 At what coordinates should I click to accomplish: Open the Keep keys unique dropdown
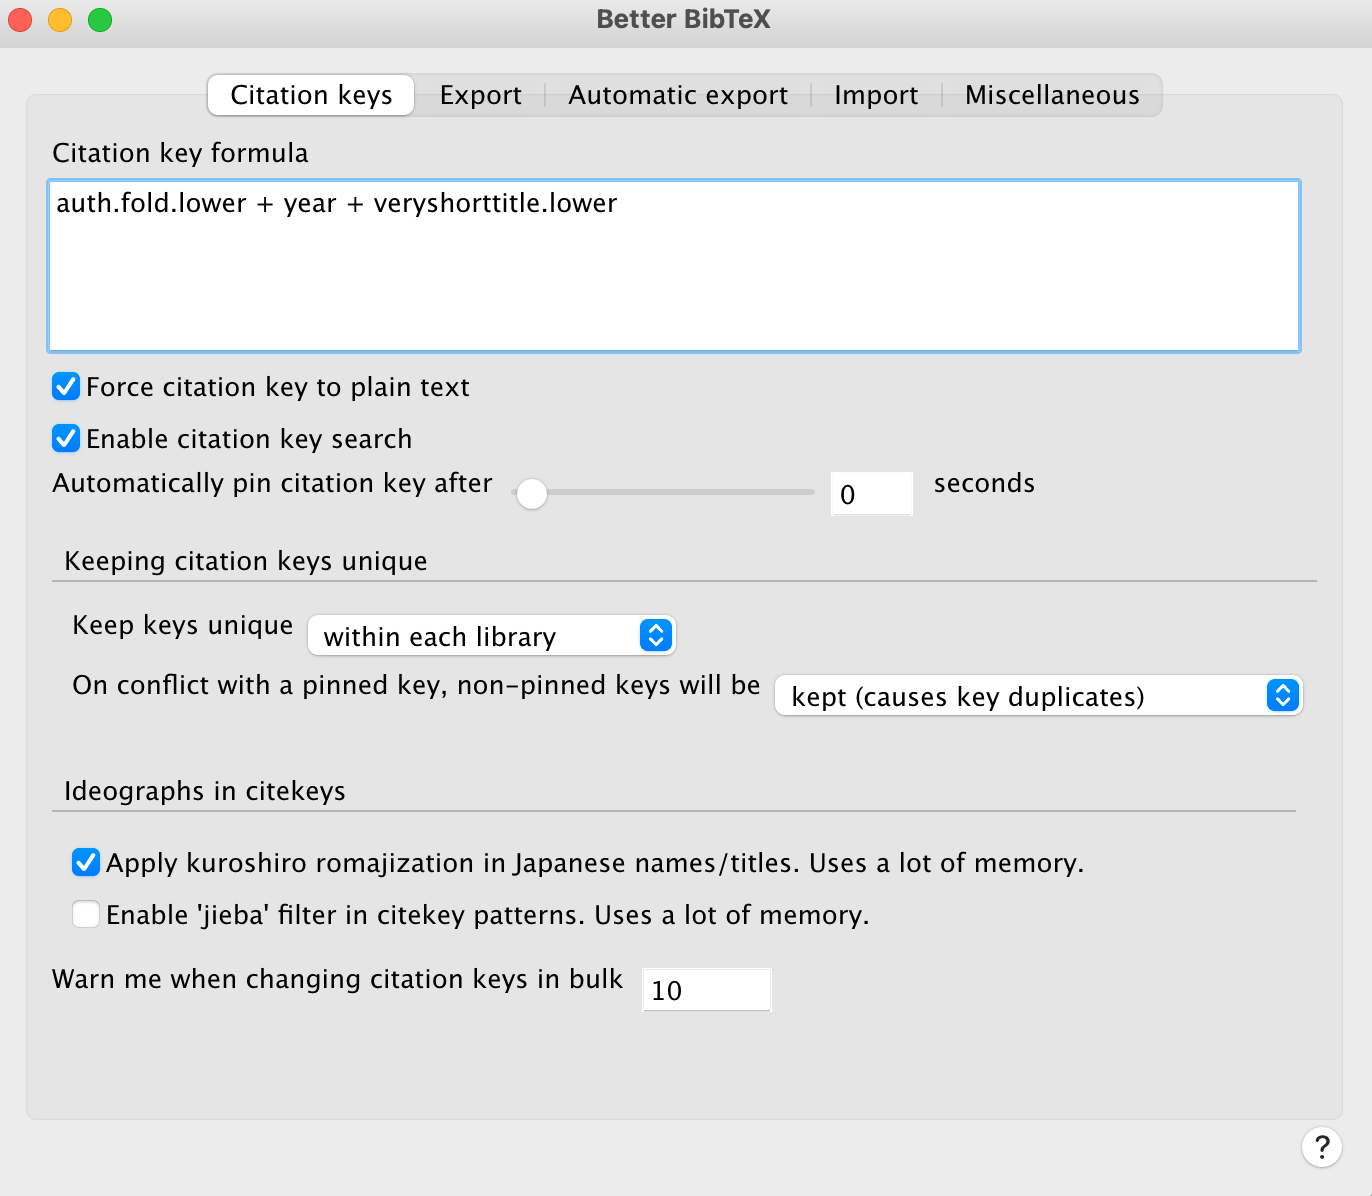[492, 636]
